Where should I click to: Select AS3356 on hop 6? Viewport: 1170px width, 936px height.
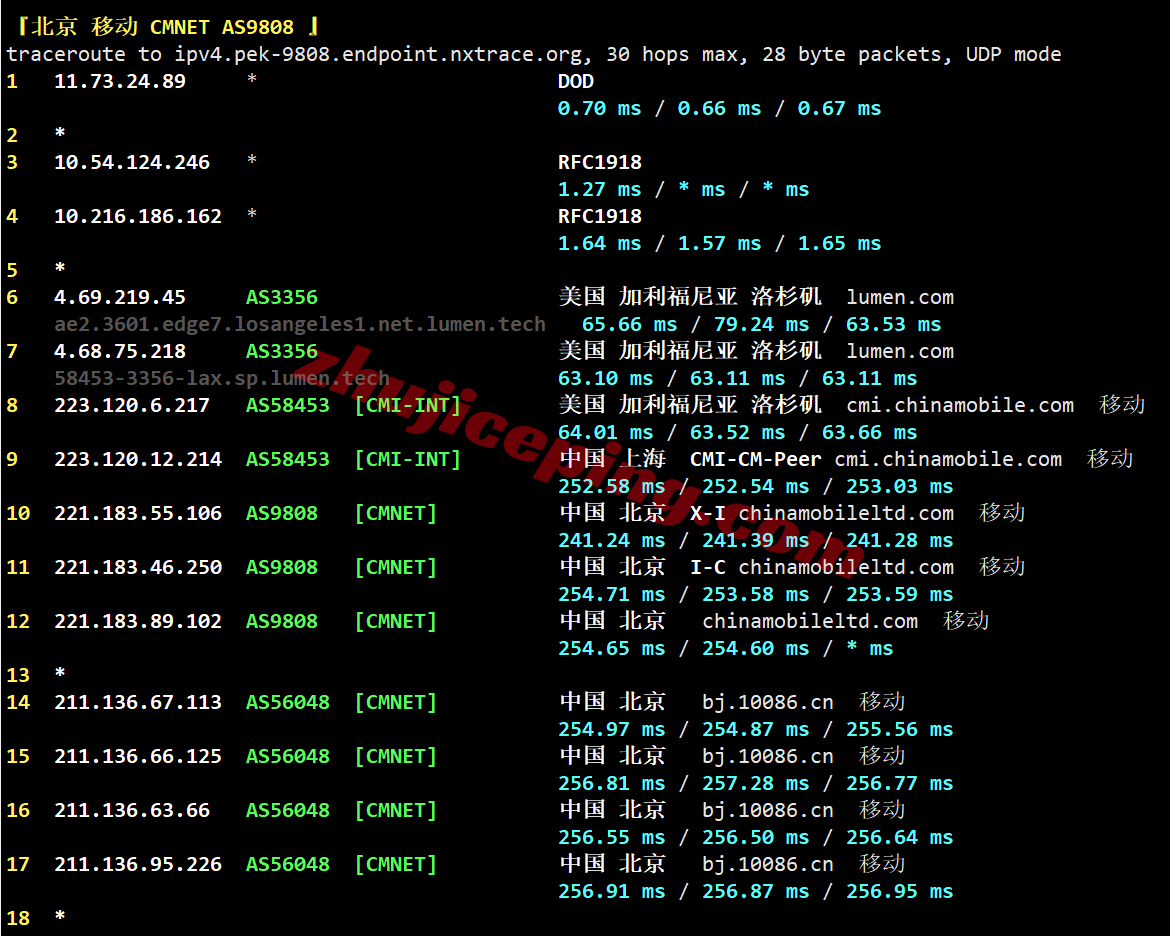[281, 297]
